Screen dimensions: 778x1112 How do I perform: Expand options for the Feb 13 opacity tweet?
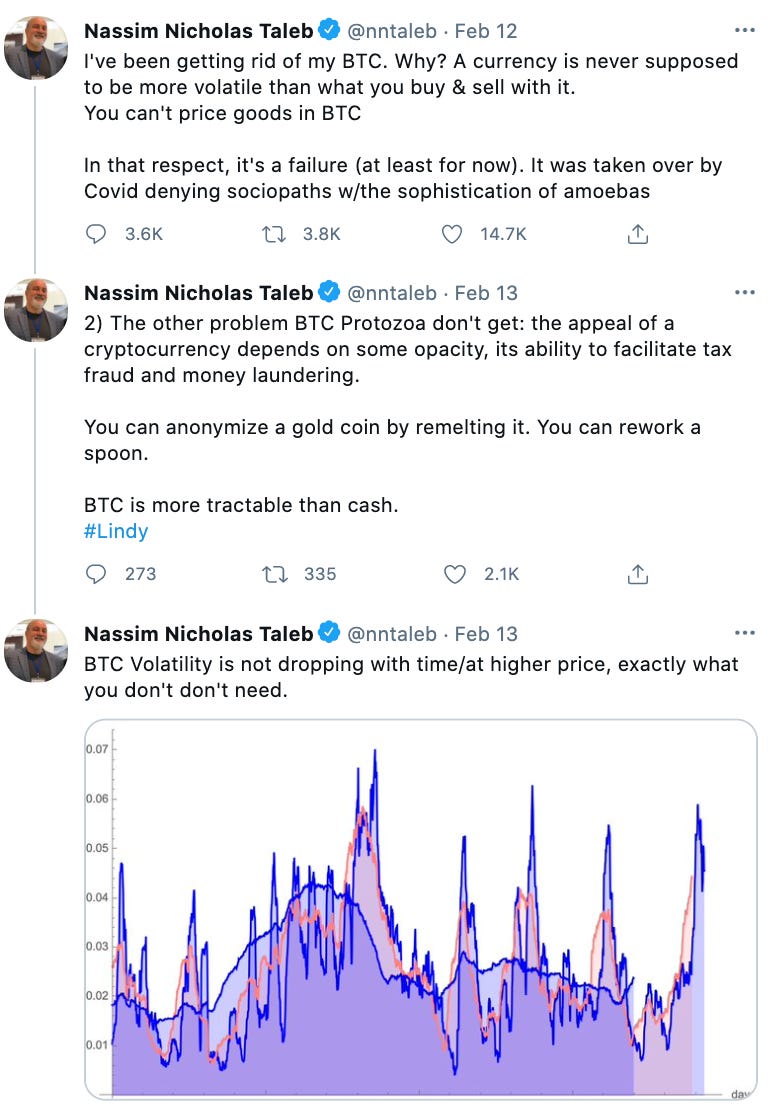pos(744,292)
